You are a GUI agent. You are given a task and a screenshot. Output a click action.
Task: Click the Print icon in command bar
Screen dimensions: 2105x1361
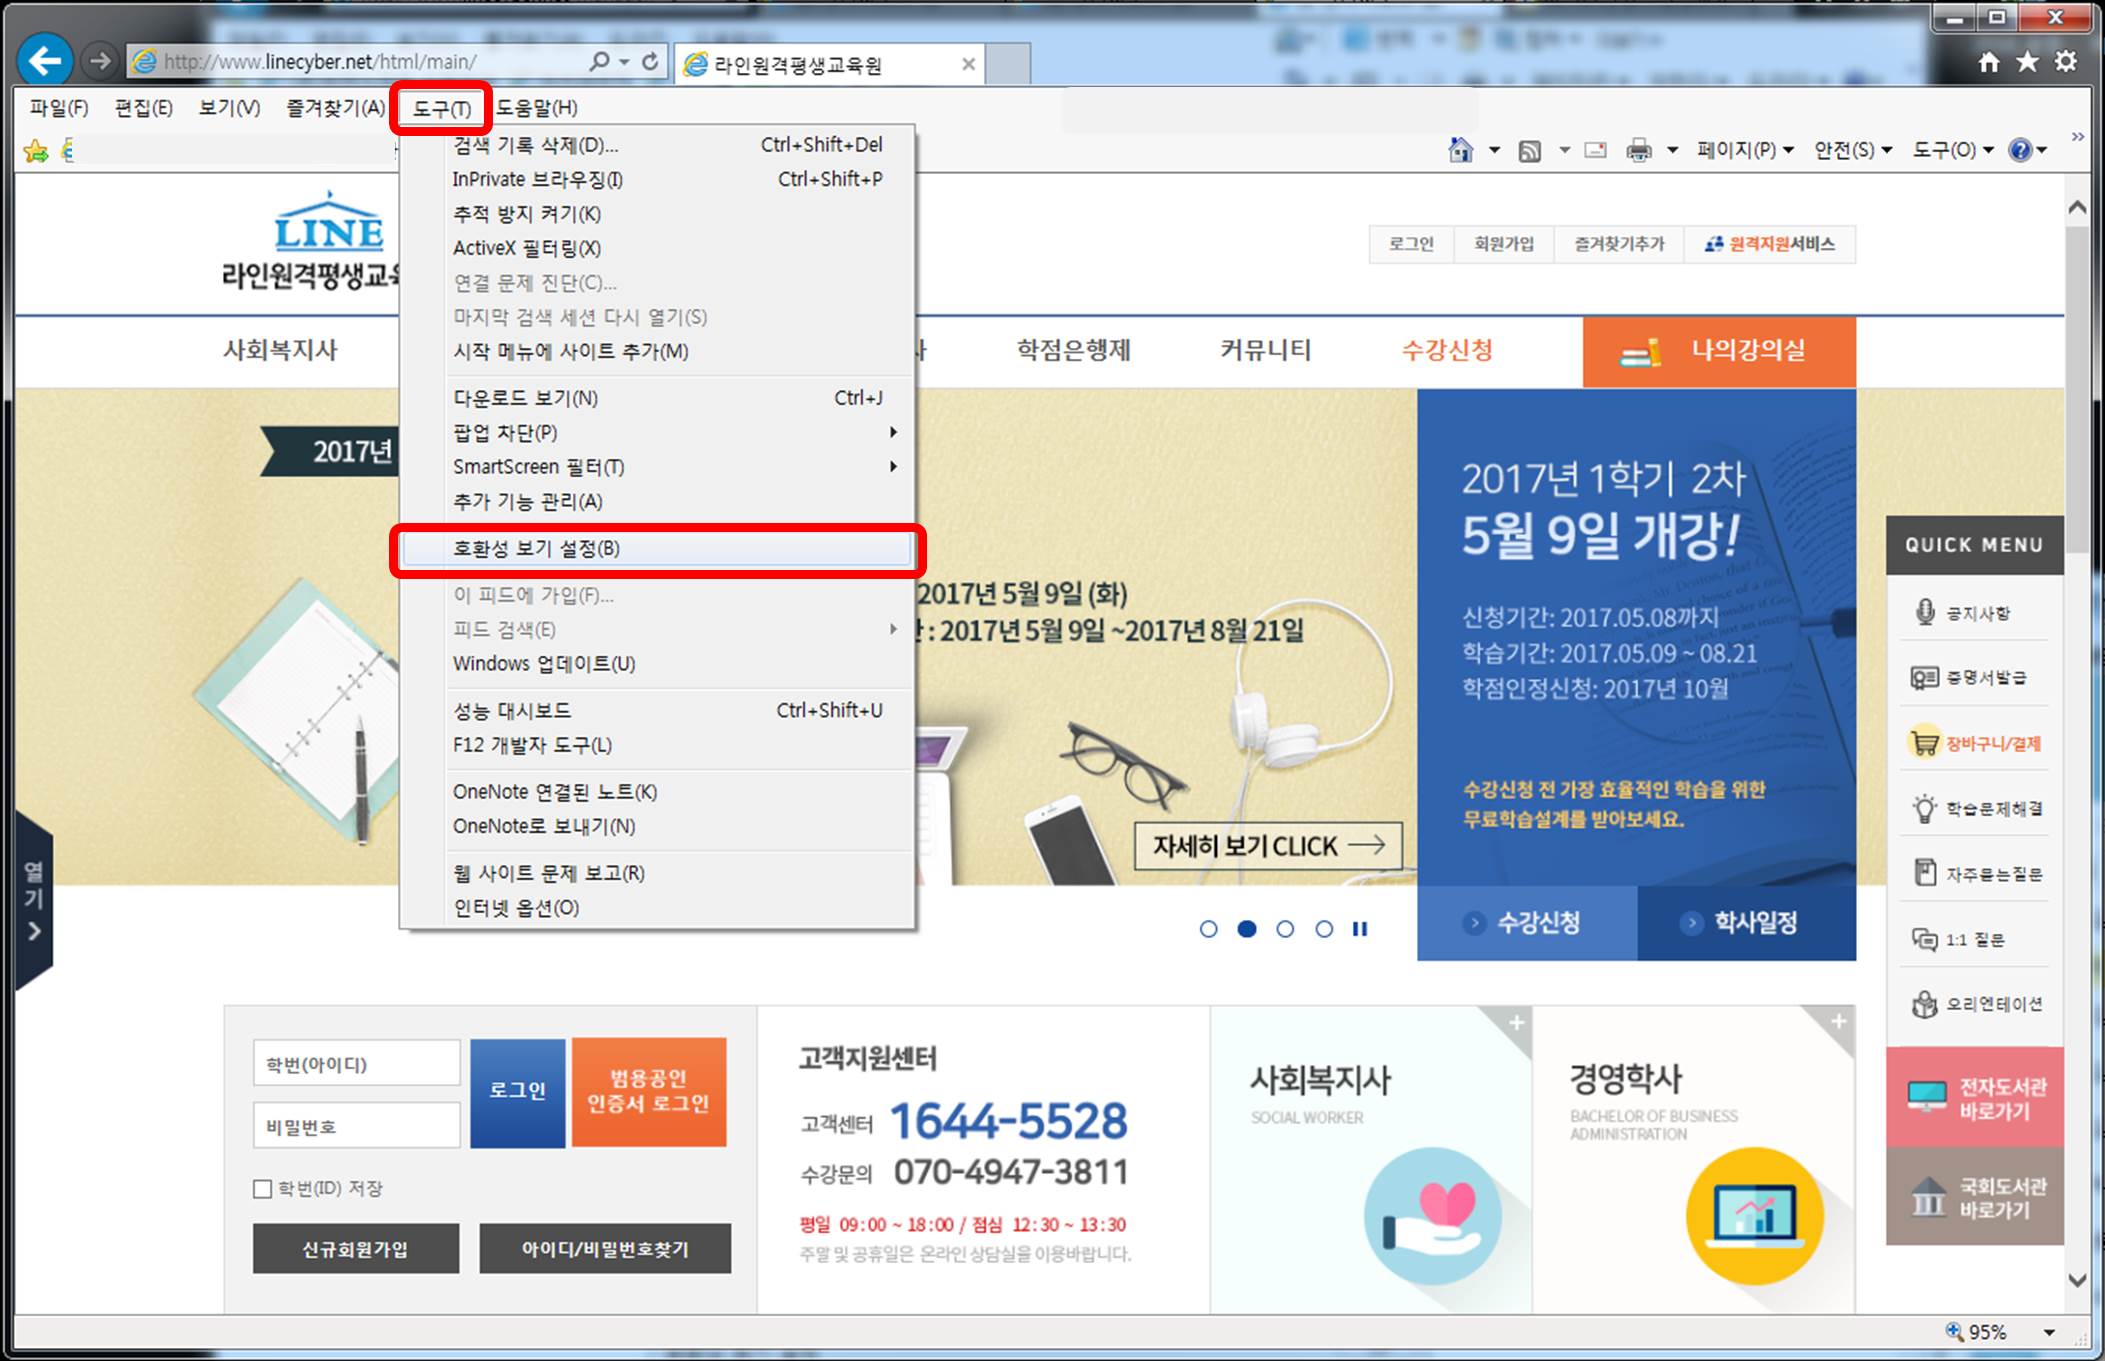tap(1638, 150)
